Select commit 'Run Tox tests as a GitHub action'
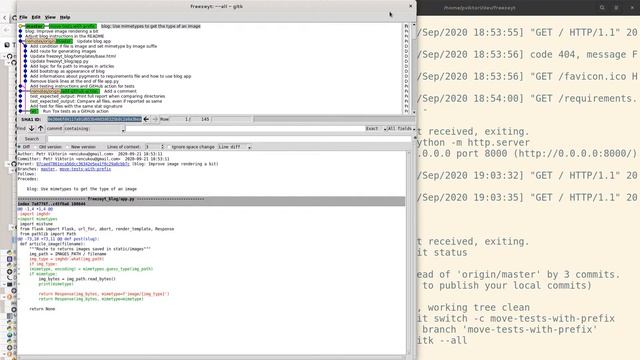Viewport: 640px width, 360px height. (x=76, y=111)
